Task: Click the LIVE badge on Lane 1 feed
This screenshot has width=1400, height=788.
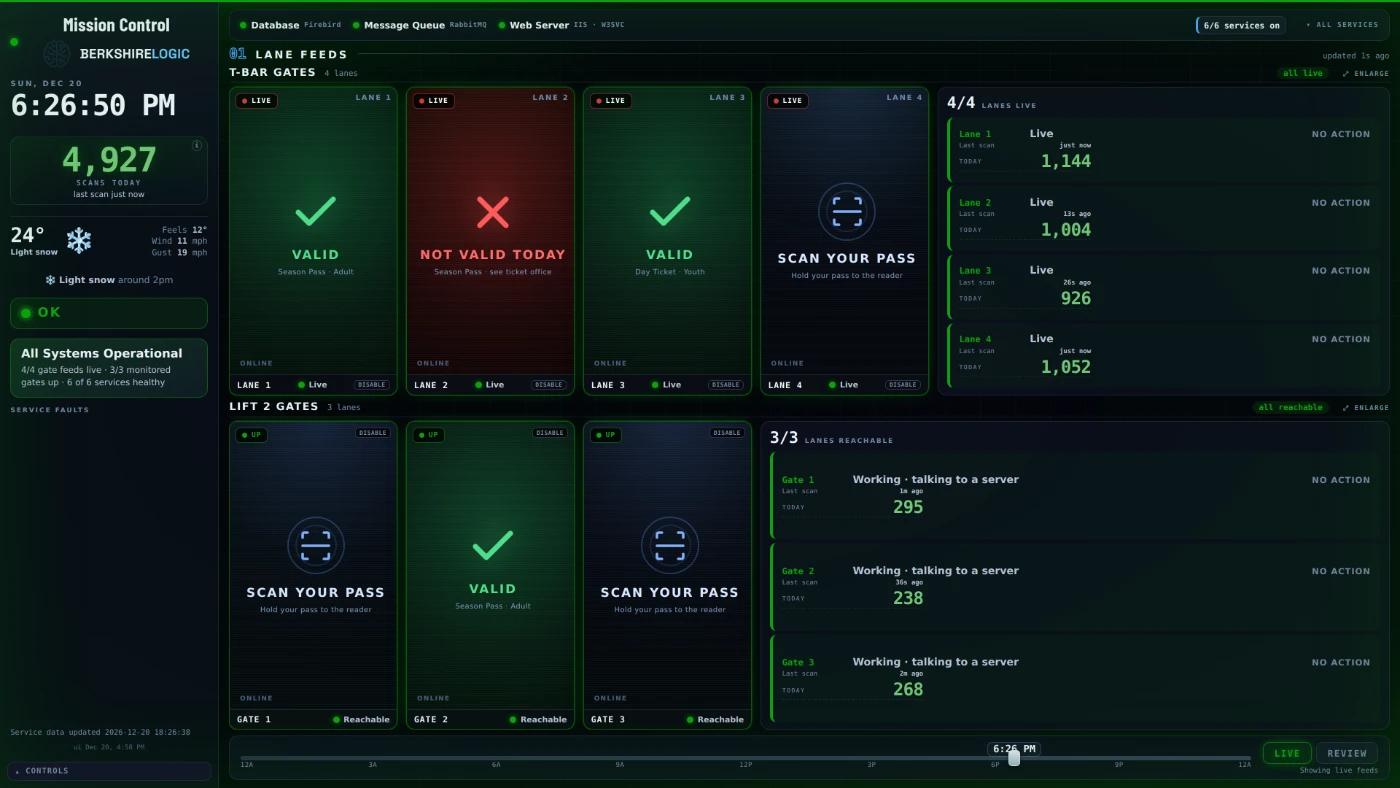Action: point(256,101)
